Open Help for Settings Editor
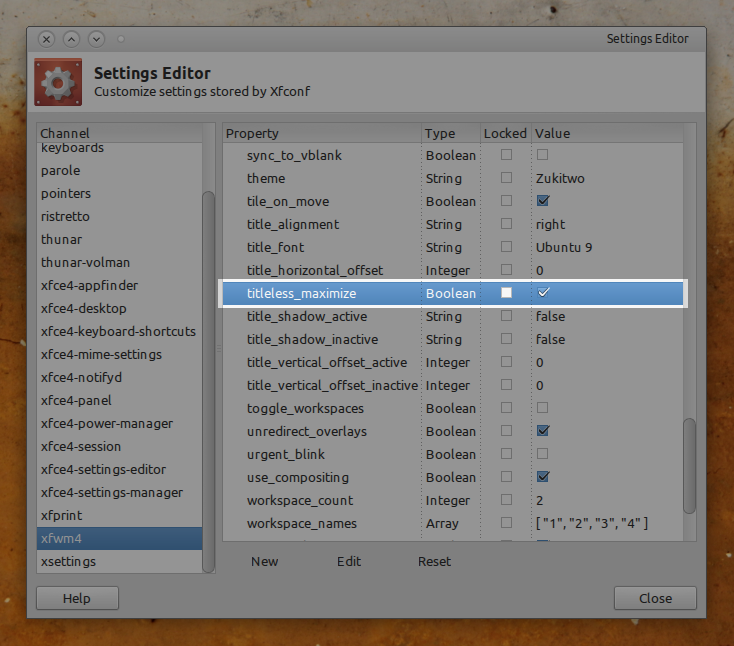Screen dimensions: 734x646 [77, 598]
